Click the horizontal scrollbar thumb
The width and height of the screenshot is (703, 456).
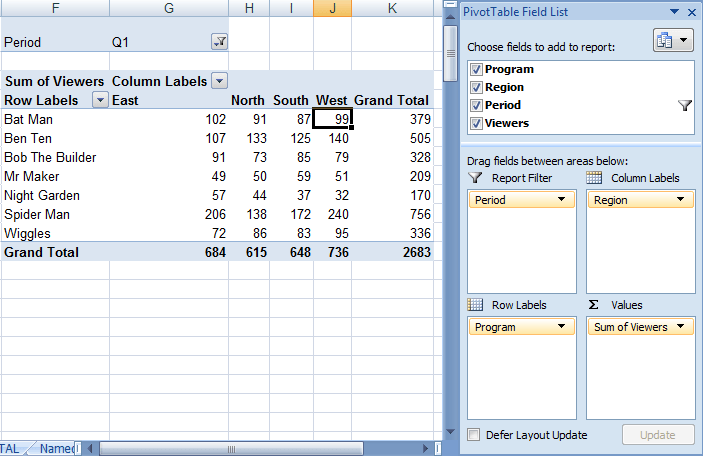(x=231, y=448)
